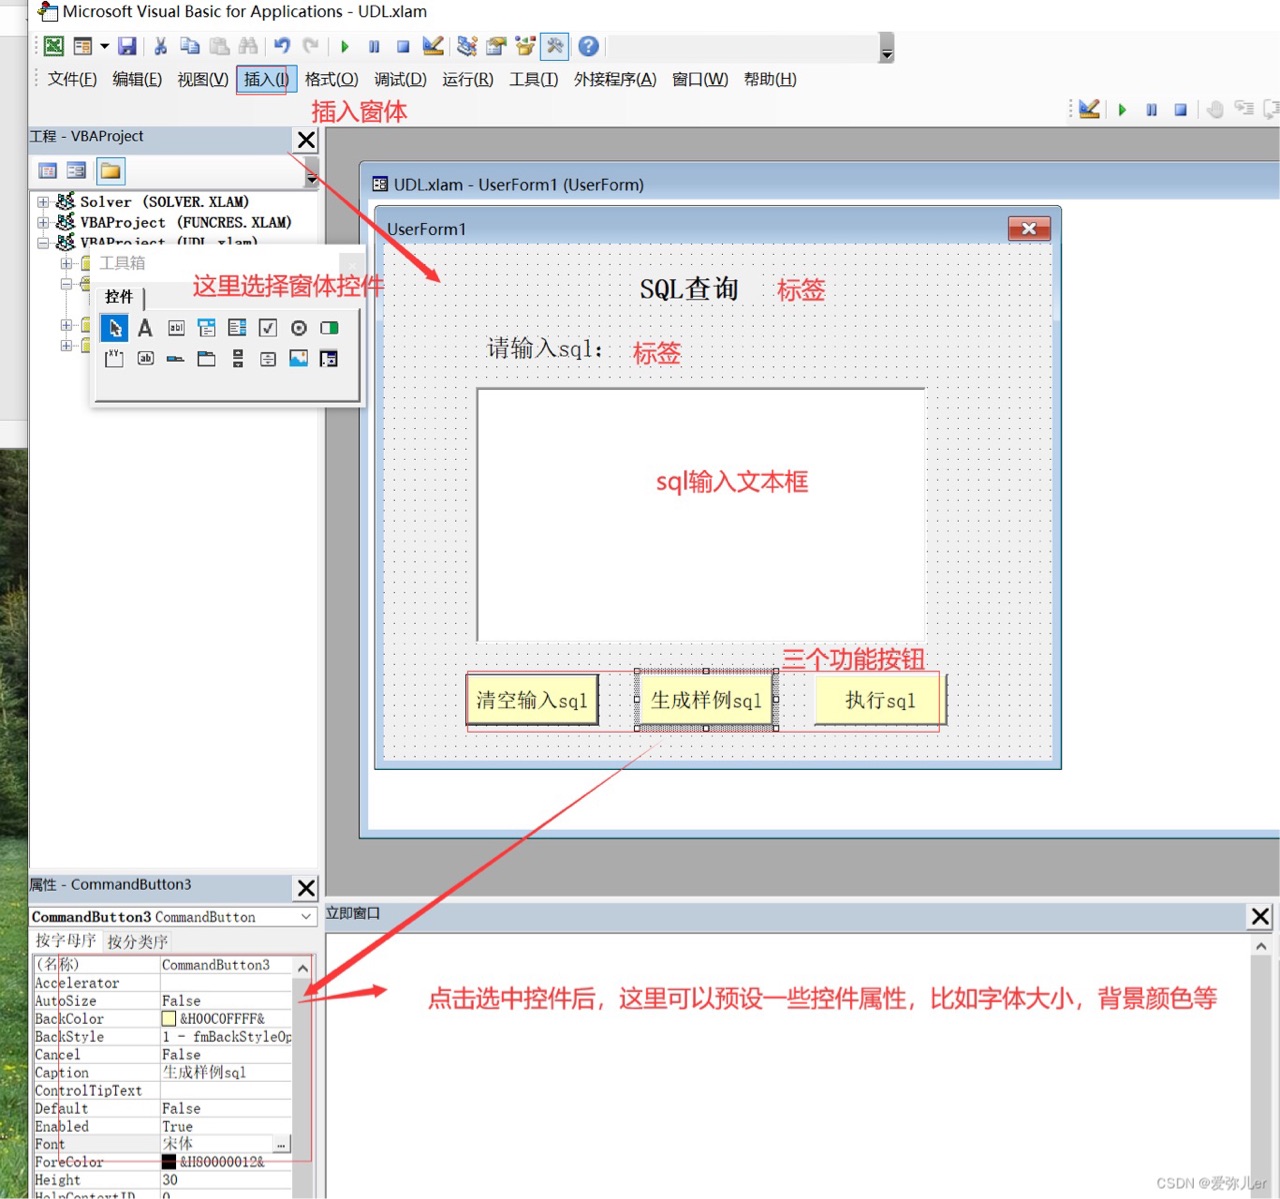Toggle Folders in the project panel
Screen dimensions: 1280x1199
[111, 171]
